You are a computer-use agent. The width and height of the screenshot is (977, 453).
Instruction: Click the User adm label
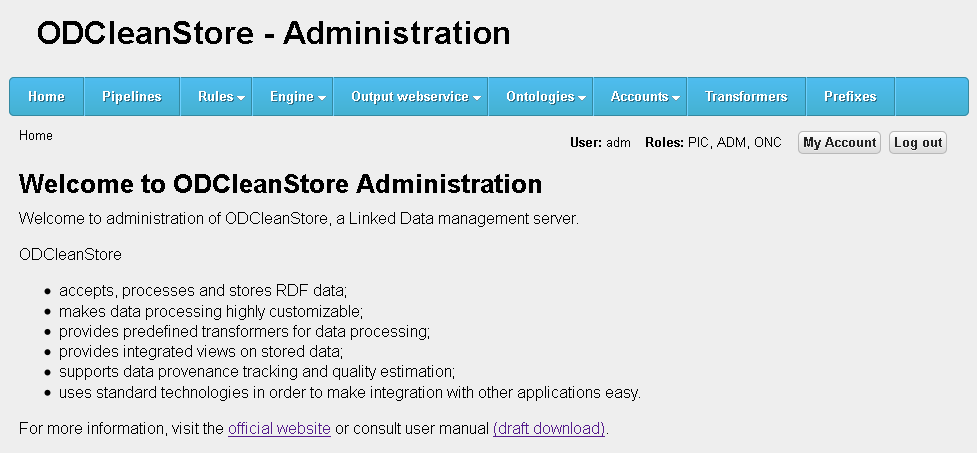[x=600, y=143]
